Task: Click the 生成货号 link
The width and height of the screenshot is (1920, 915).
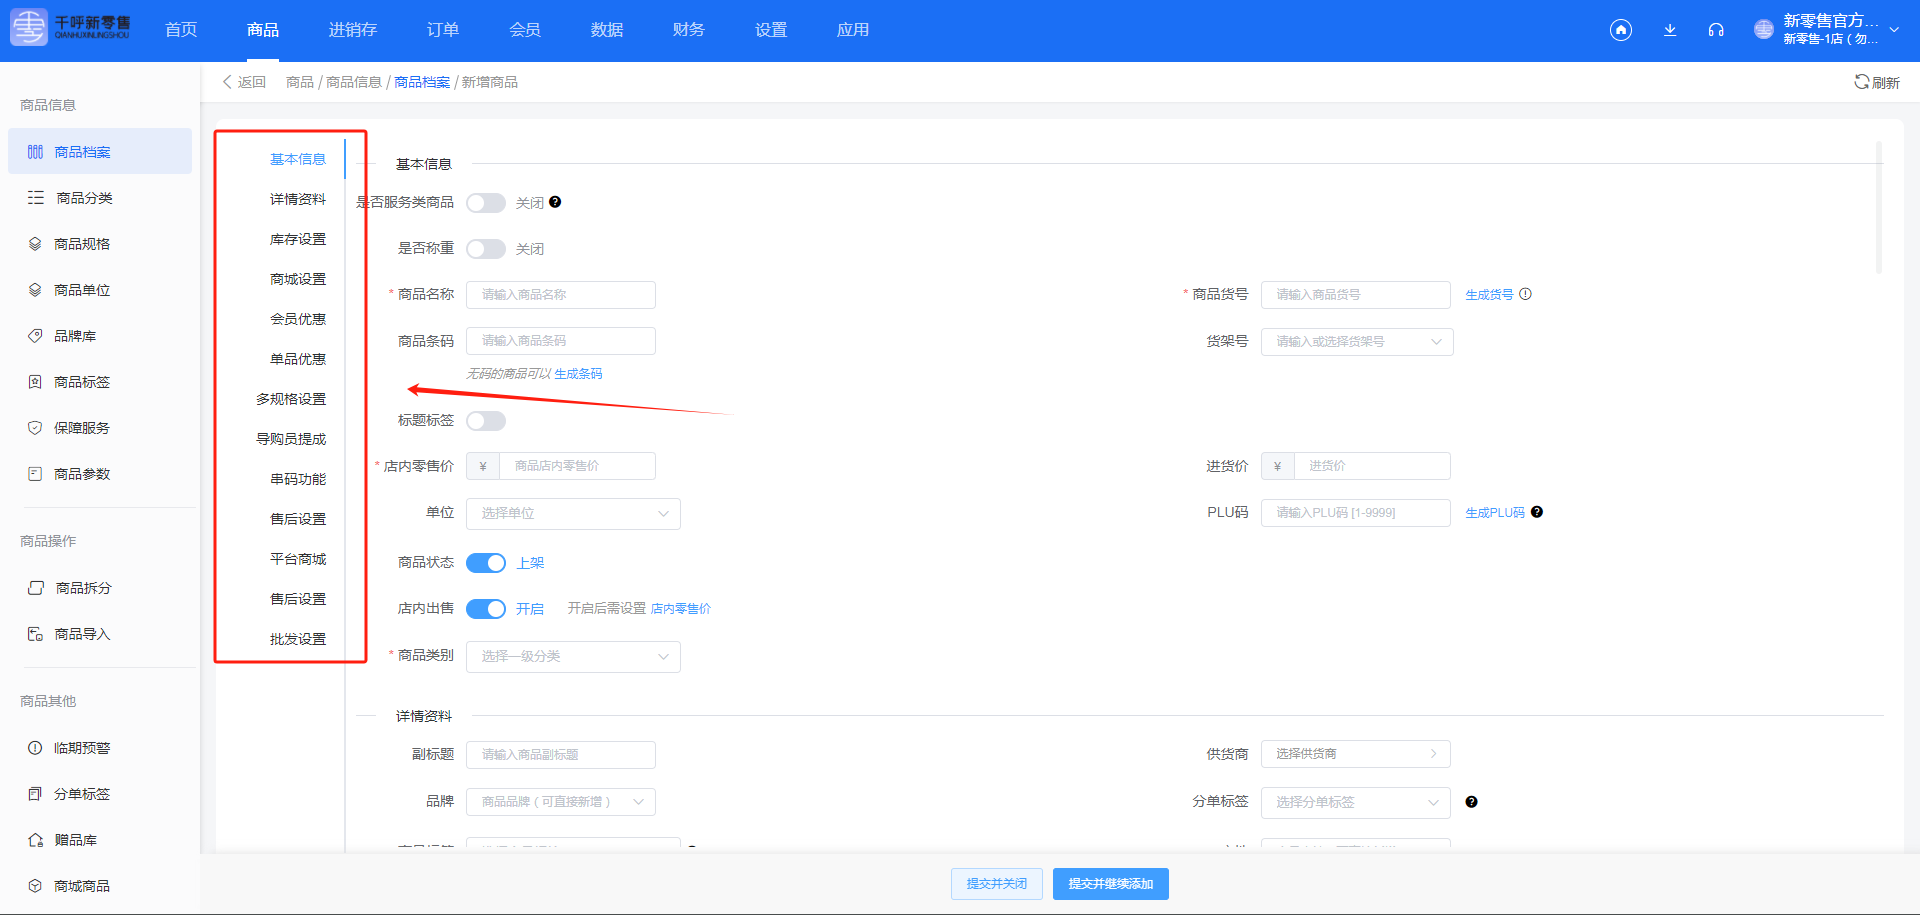Action: click(1489, 295)
